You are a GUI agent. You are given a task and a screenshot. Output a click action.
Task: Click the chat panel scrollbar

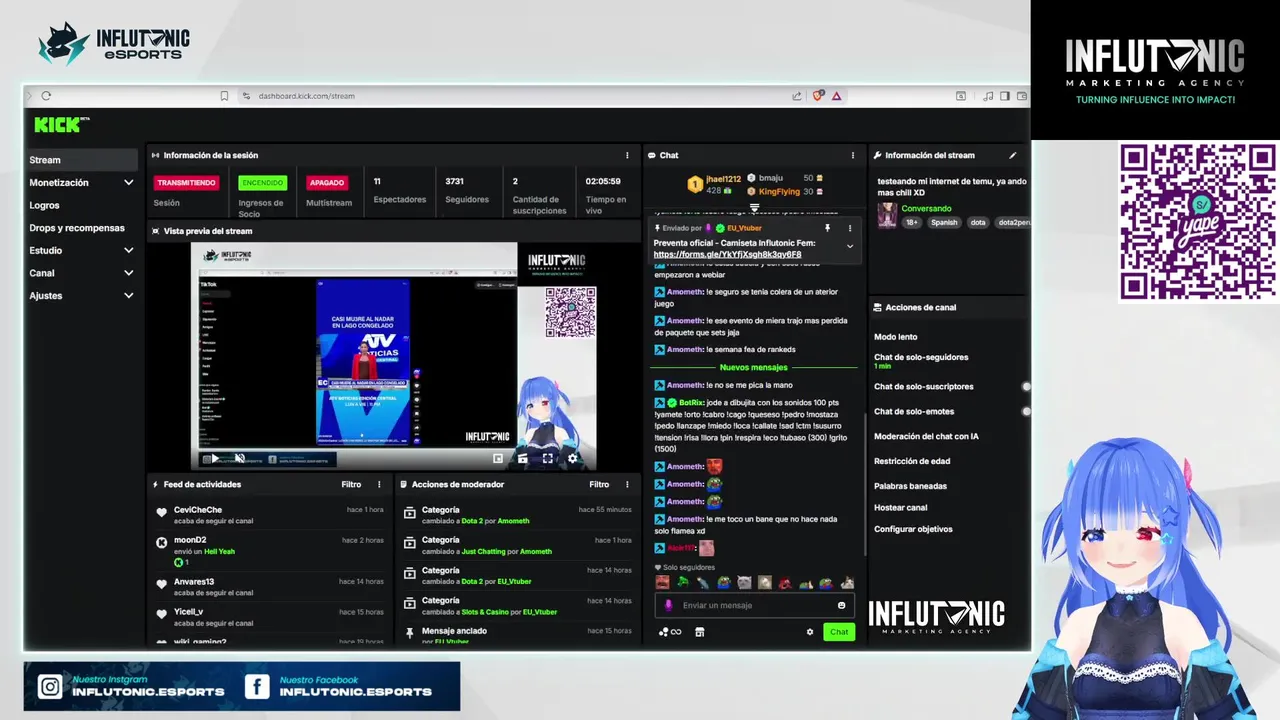point(865,485)
